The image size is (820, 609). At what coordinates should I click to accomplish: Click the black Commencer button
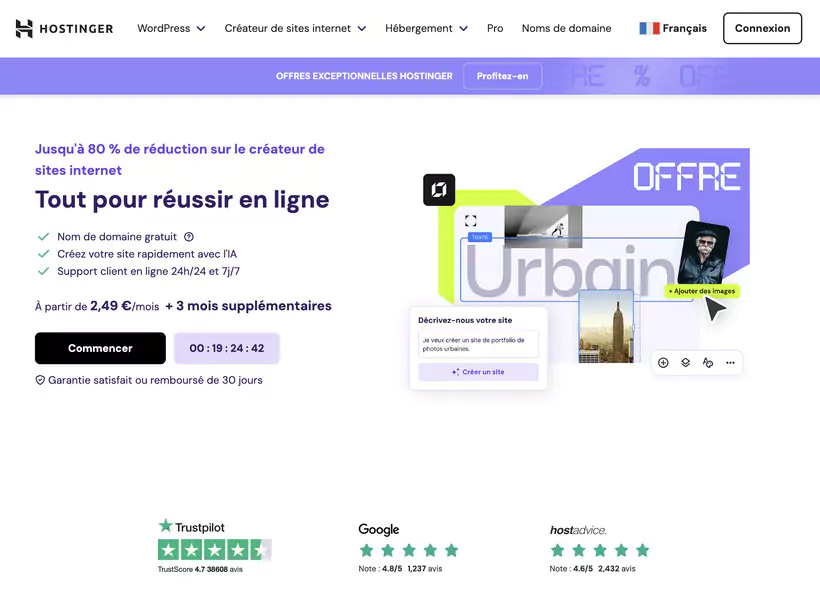[x=100, y=348]
